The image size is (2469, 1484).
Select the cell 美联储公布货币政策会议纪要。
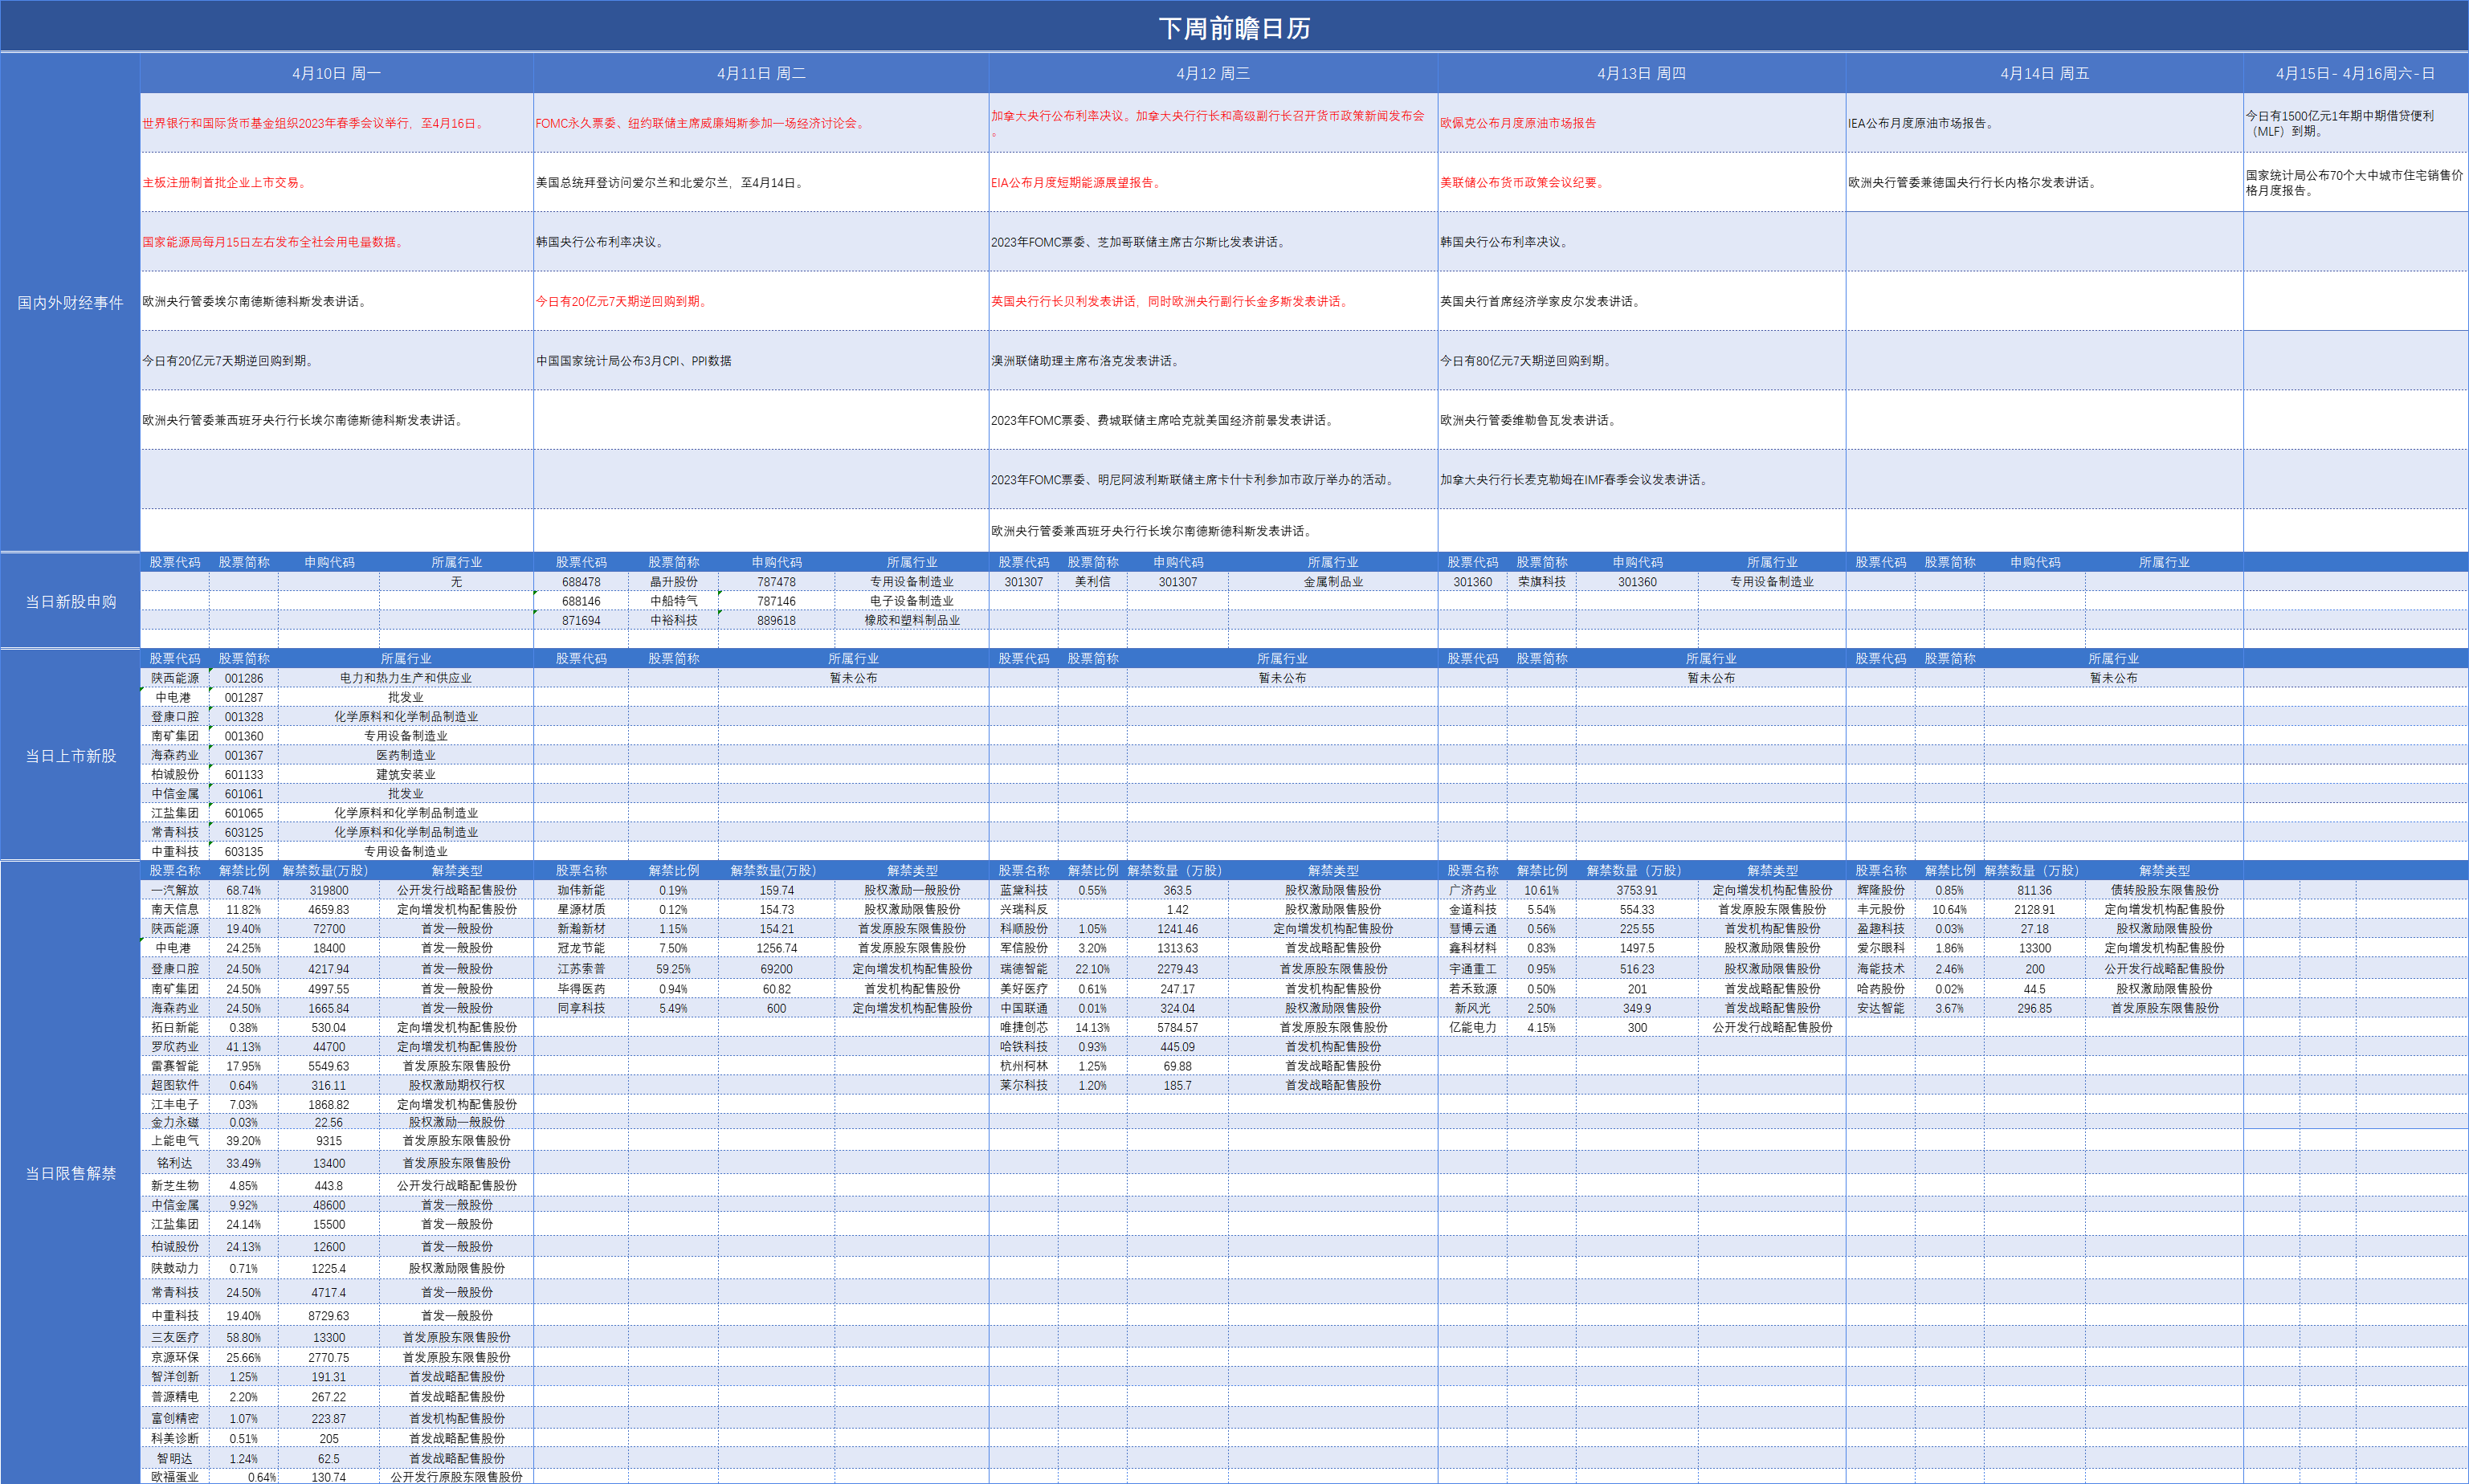pyautogui.click(x=1641, y=182)
